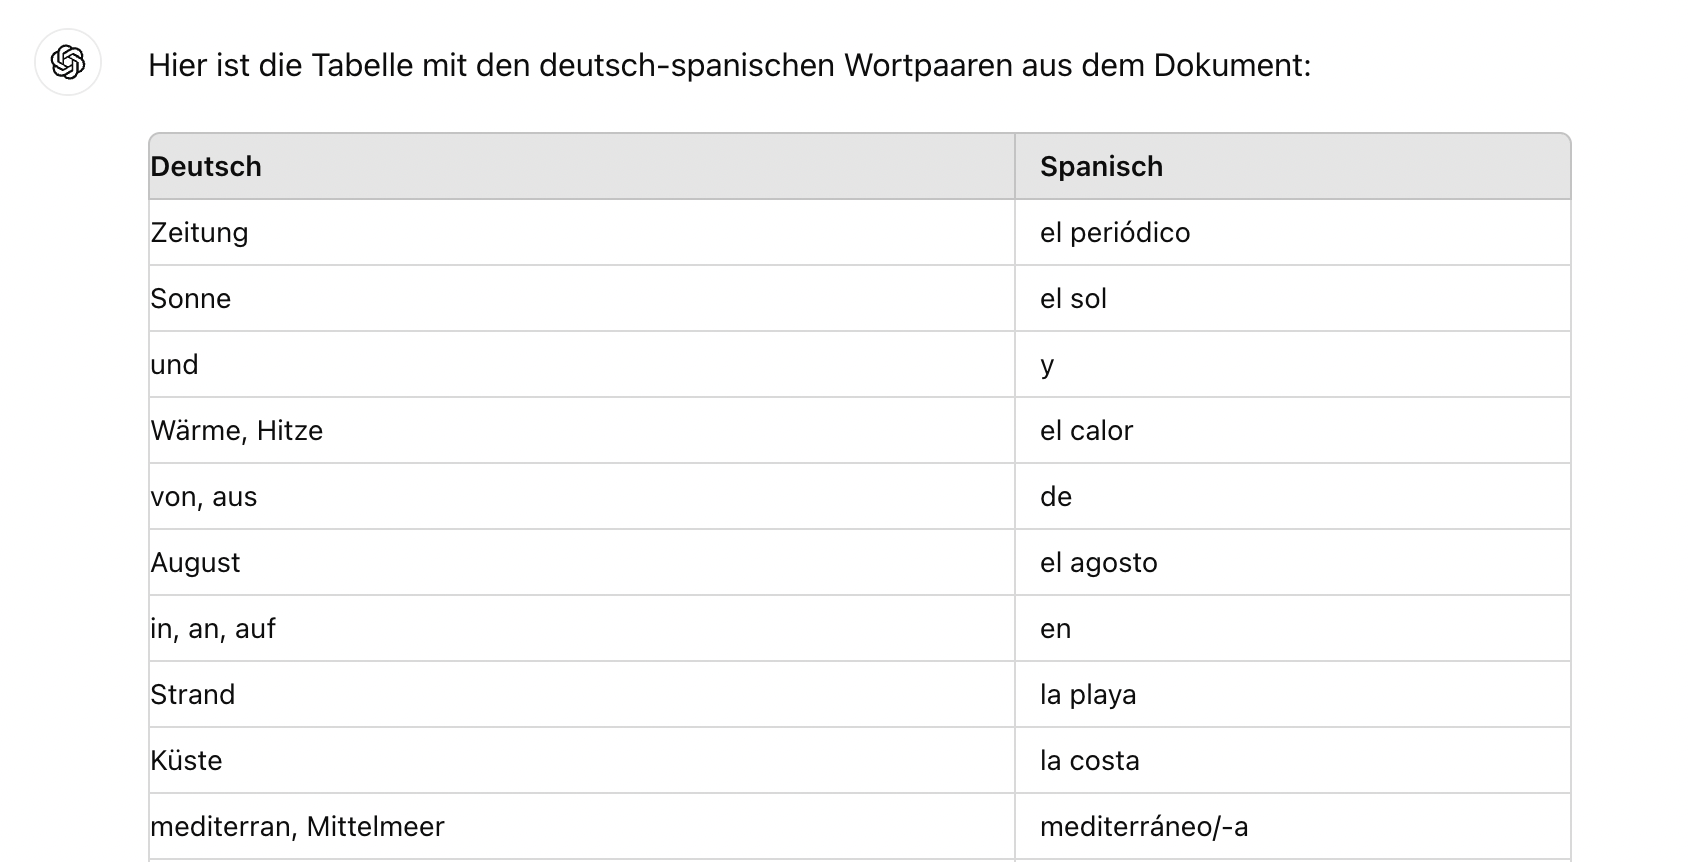The width and height of the screenshot is (1688, 862).
Task: Select the Zeitung cell
Action: 199,233
